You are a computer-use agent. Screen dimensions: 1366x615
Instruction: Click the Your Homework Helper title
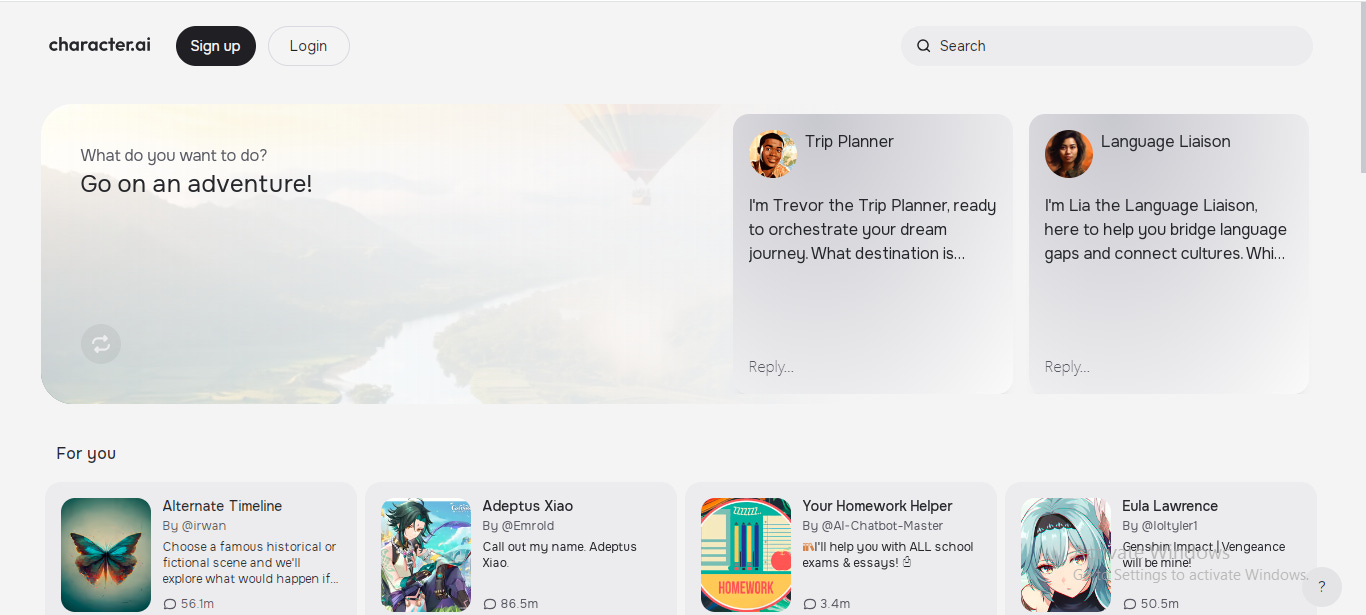878,506
